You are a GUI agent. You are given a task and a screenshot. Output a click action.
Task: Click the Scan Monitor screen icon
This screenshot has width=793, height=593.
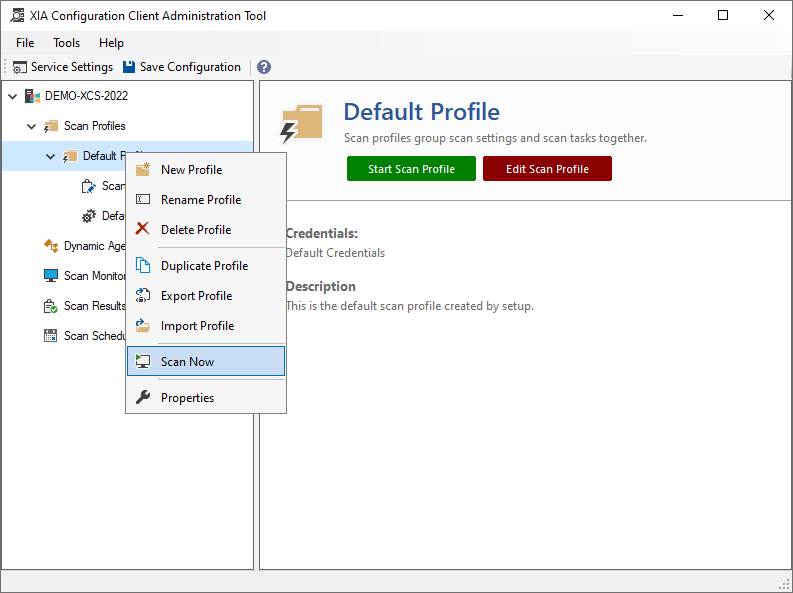(x=51, y=276)
